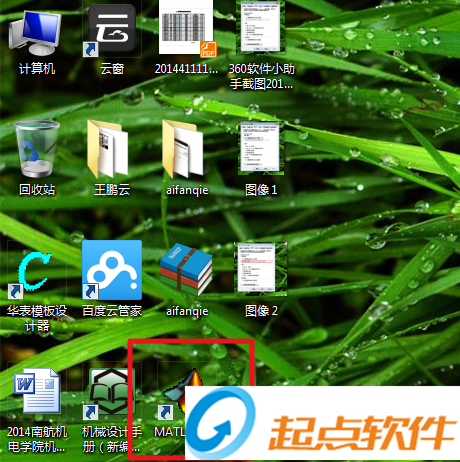Select the 王鹏云 folder icon
This screenshot has width=460, height=462.
pyautogui.click(x=108, y=149)
